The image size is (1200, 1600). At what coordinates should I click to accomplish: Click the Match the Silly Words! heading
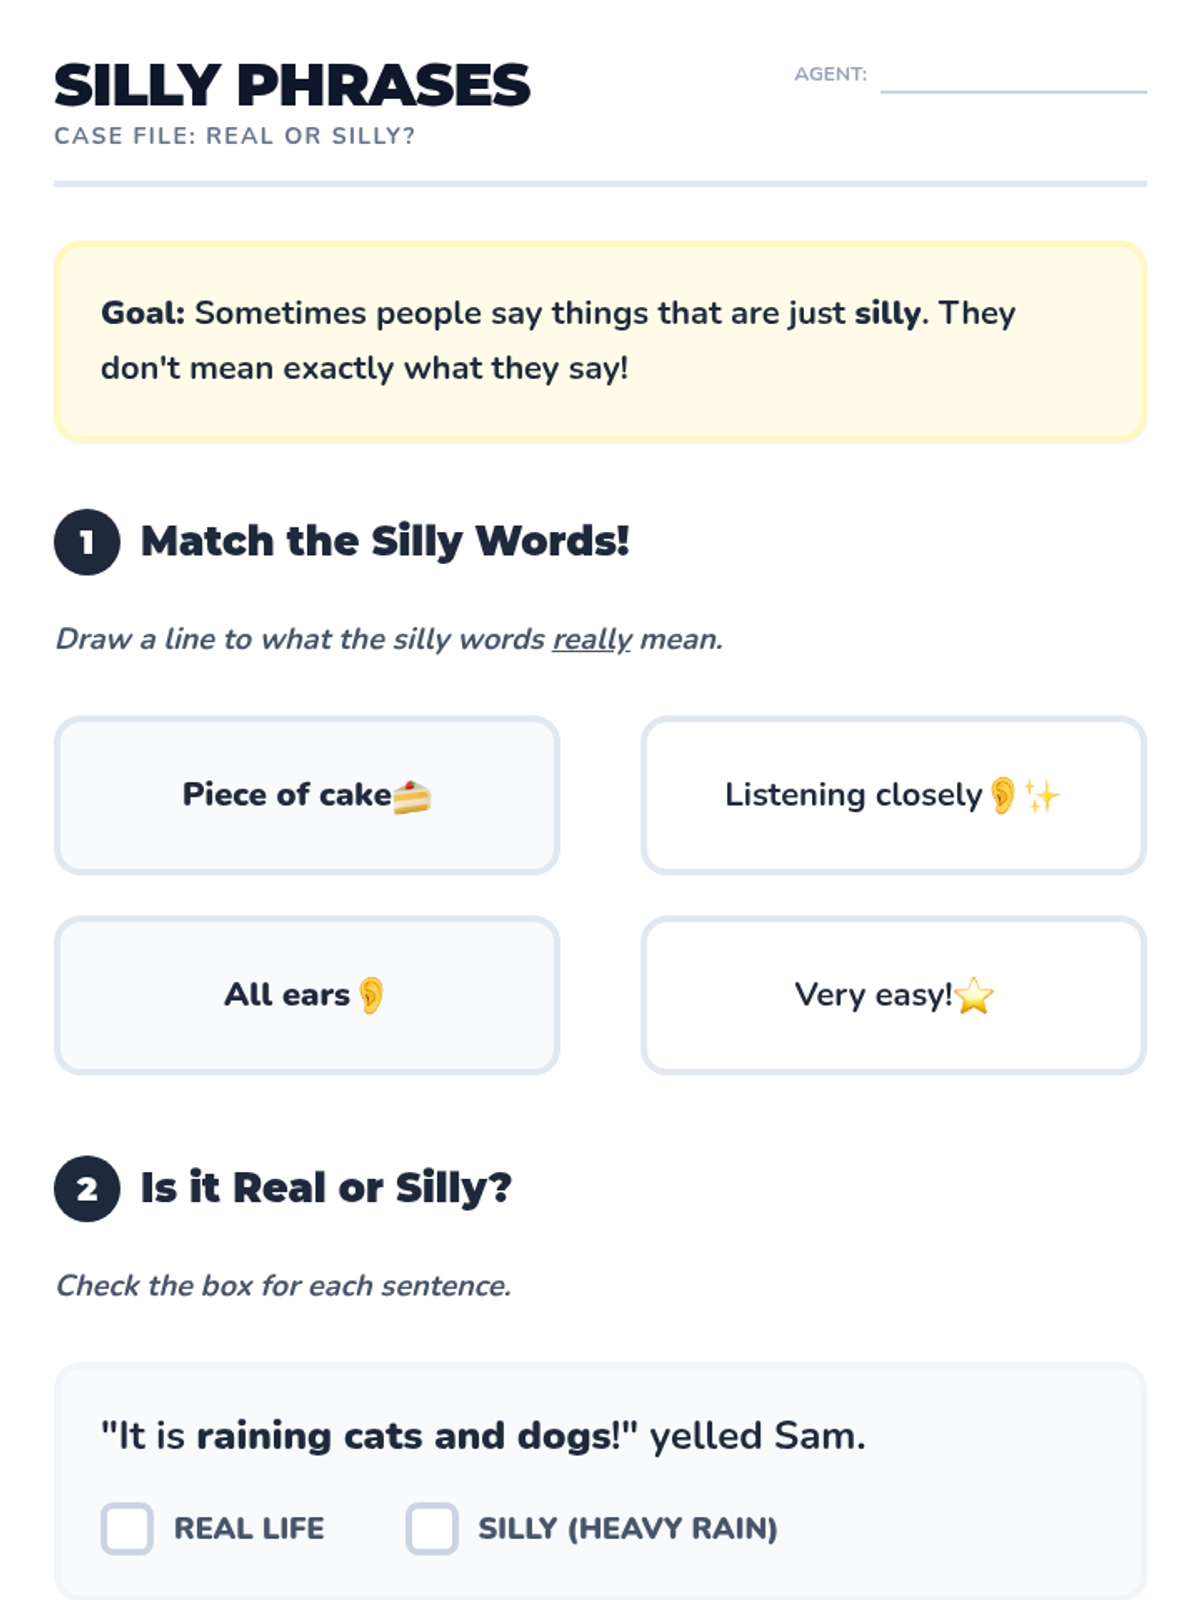[x=385, y=541]
